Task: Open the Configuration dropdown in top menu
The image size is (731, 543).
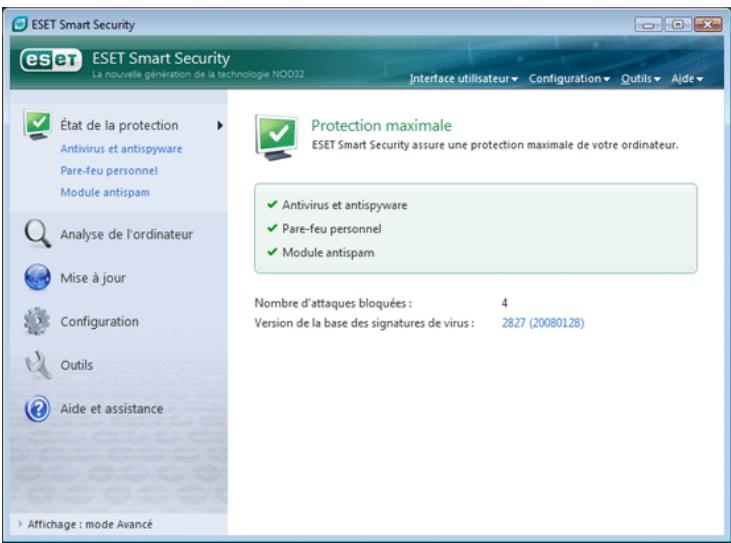Action: [569, 79]
